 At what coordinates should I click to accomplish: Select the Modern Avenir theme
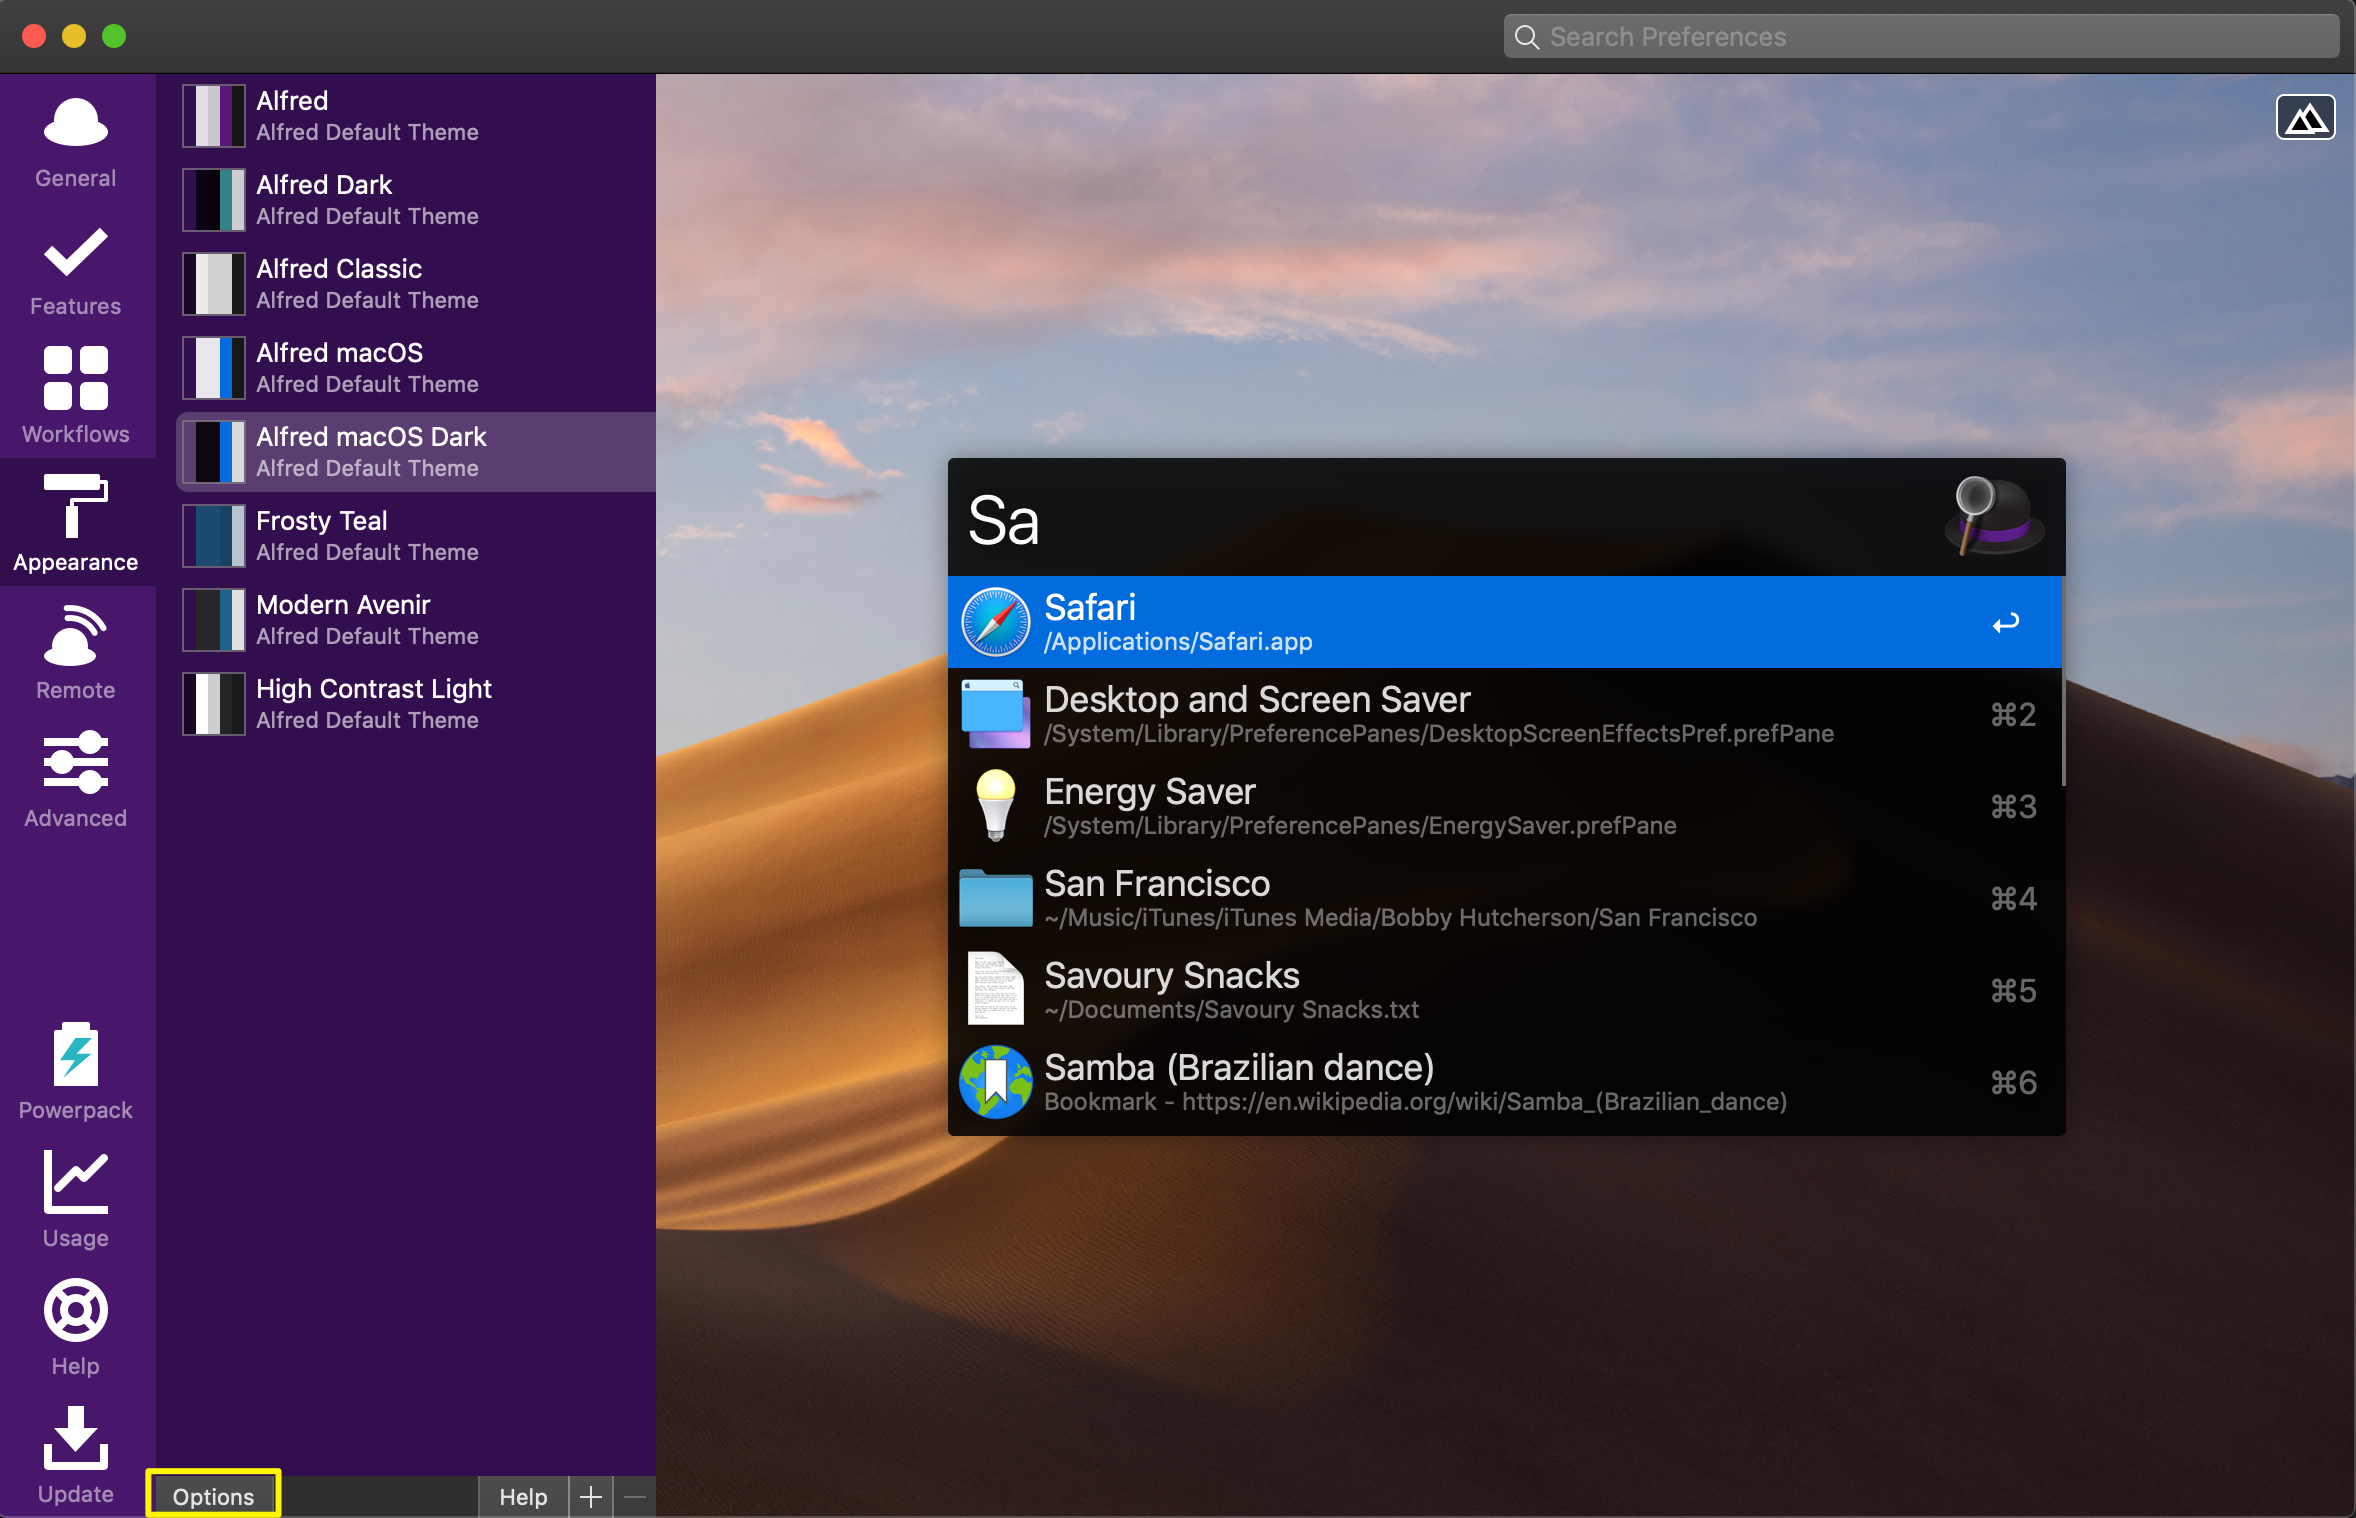tap(416, 620)
